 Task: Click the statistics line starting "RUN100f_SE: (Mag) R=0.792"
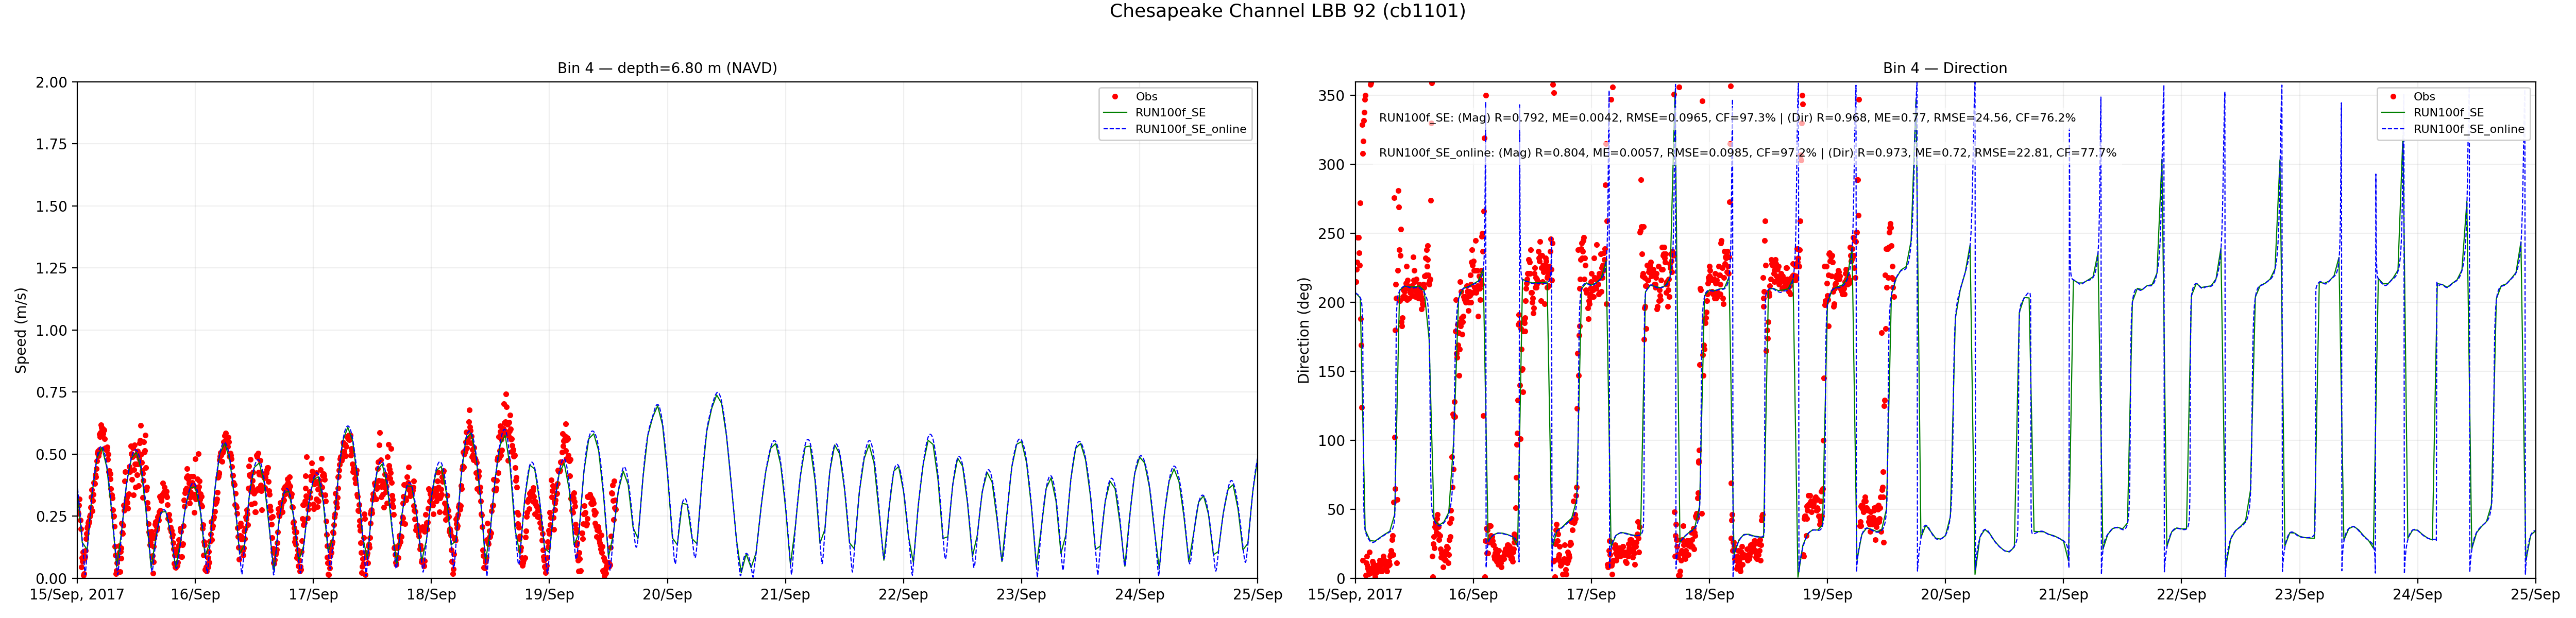click(1727, 118)
